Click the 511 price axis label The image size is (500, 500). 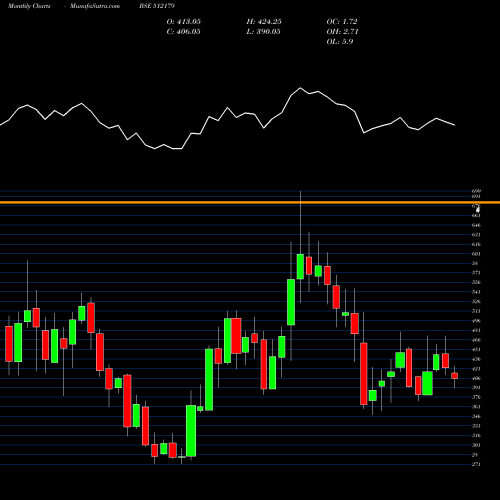[476, 311]
